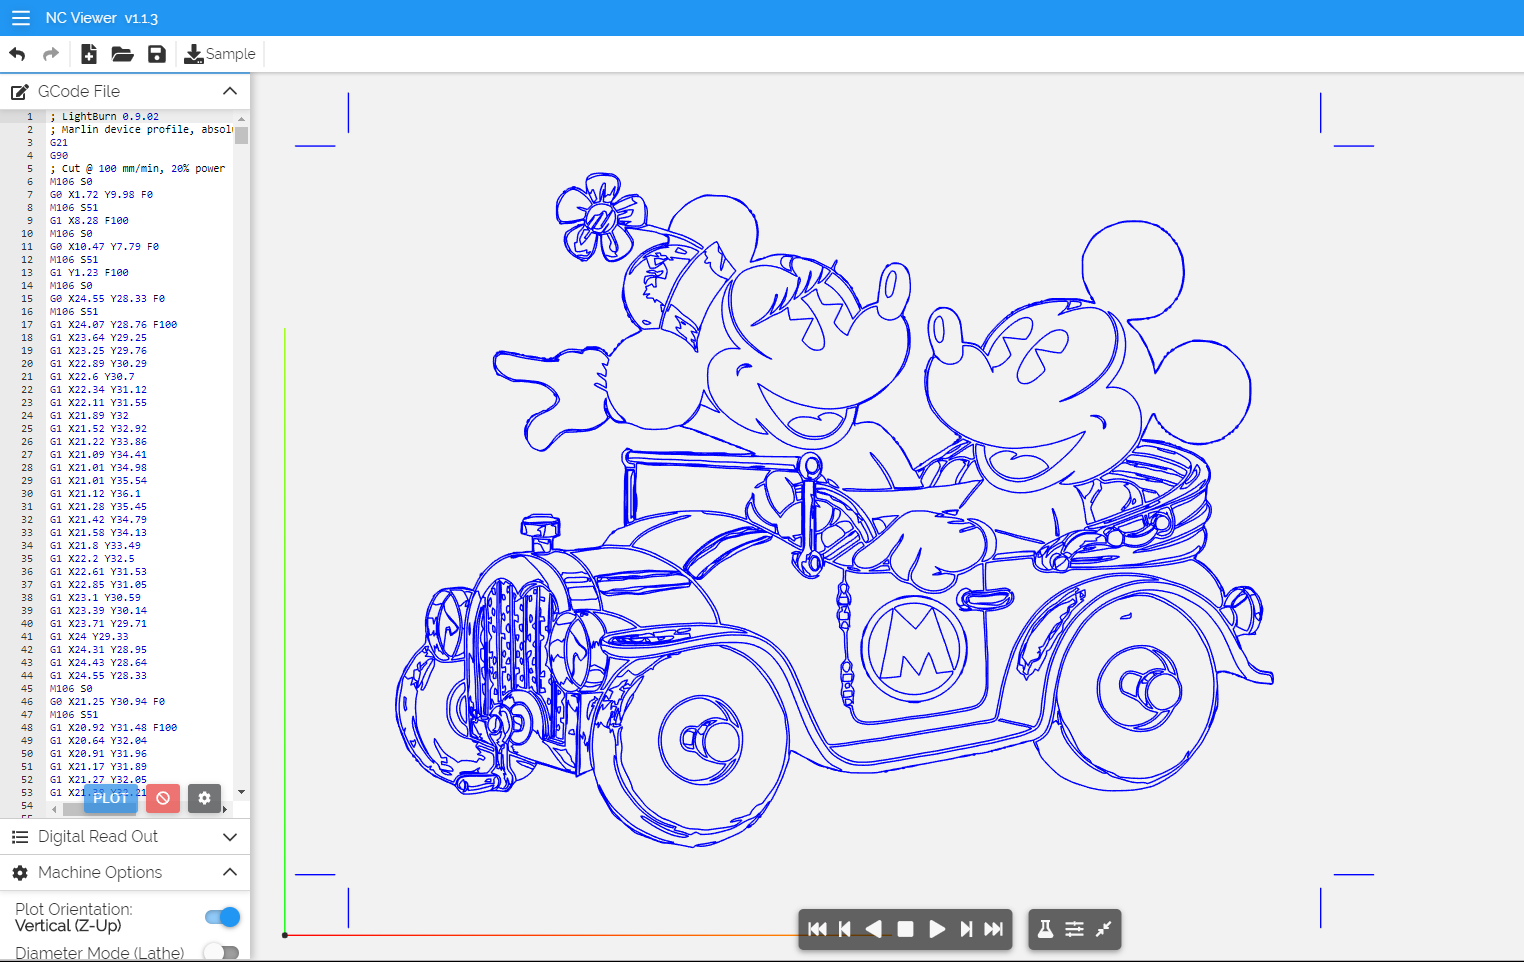Open the view sliders settings icon
Viewport: 1524px width, 962px height.
1074,929
